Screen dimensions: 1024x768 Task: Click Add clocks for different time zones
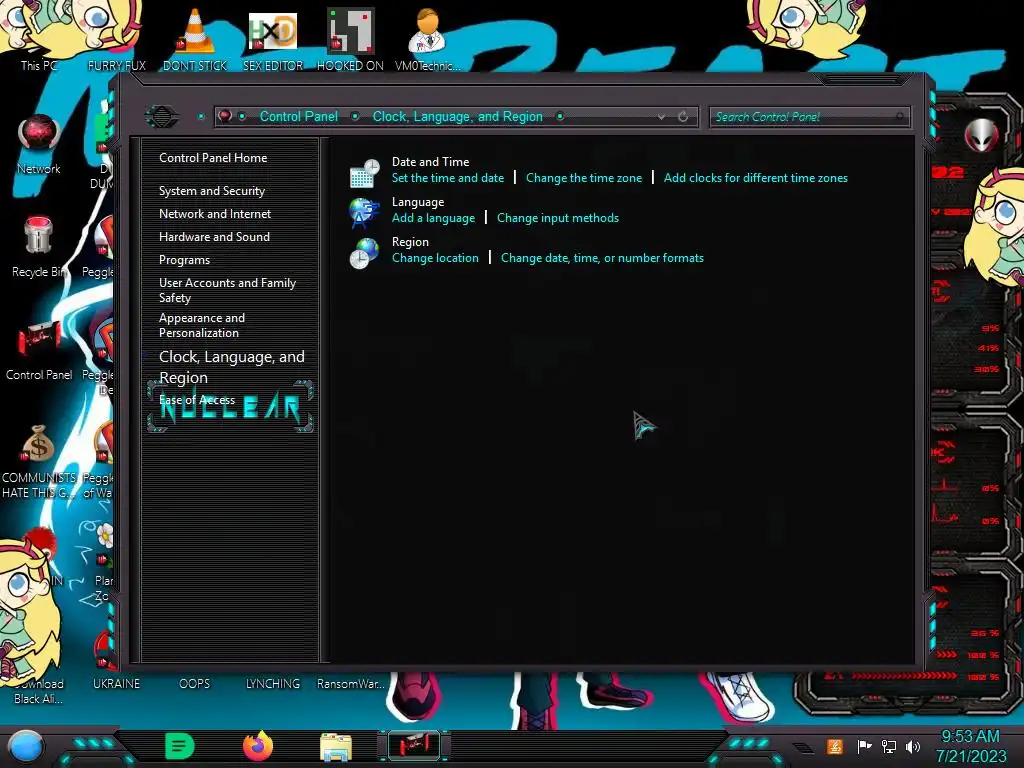756,178
